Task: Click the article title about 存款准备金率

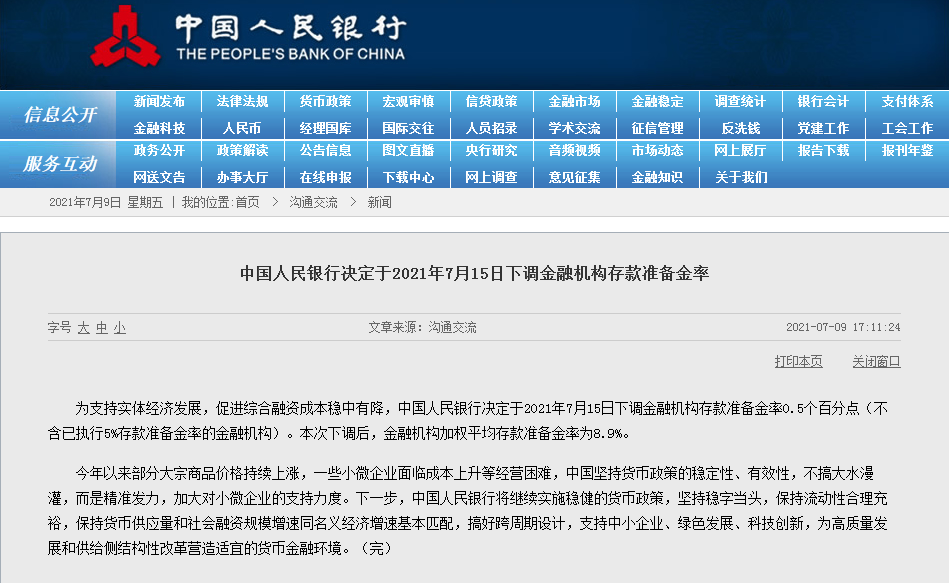Action: [x=474, y=274]
